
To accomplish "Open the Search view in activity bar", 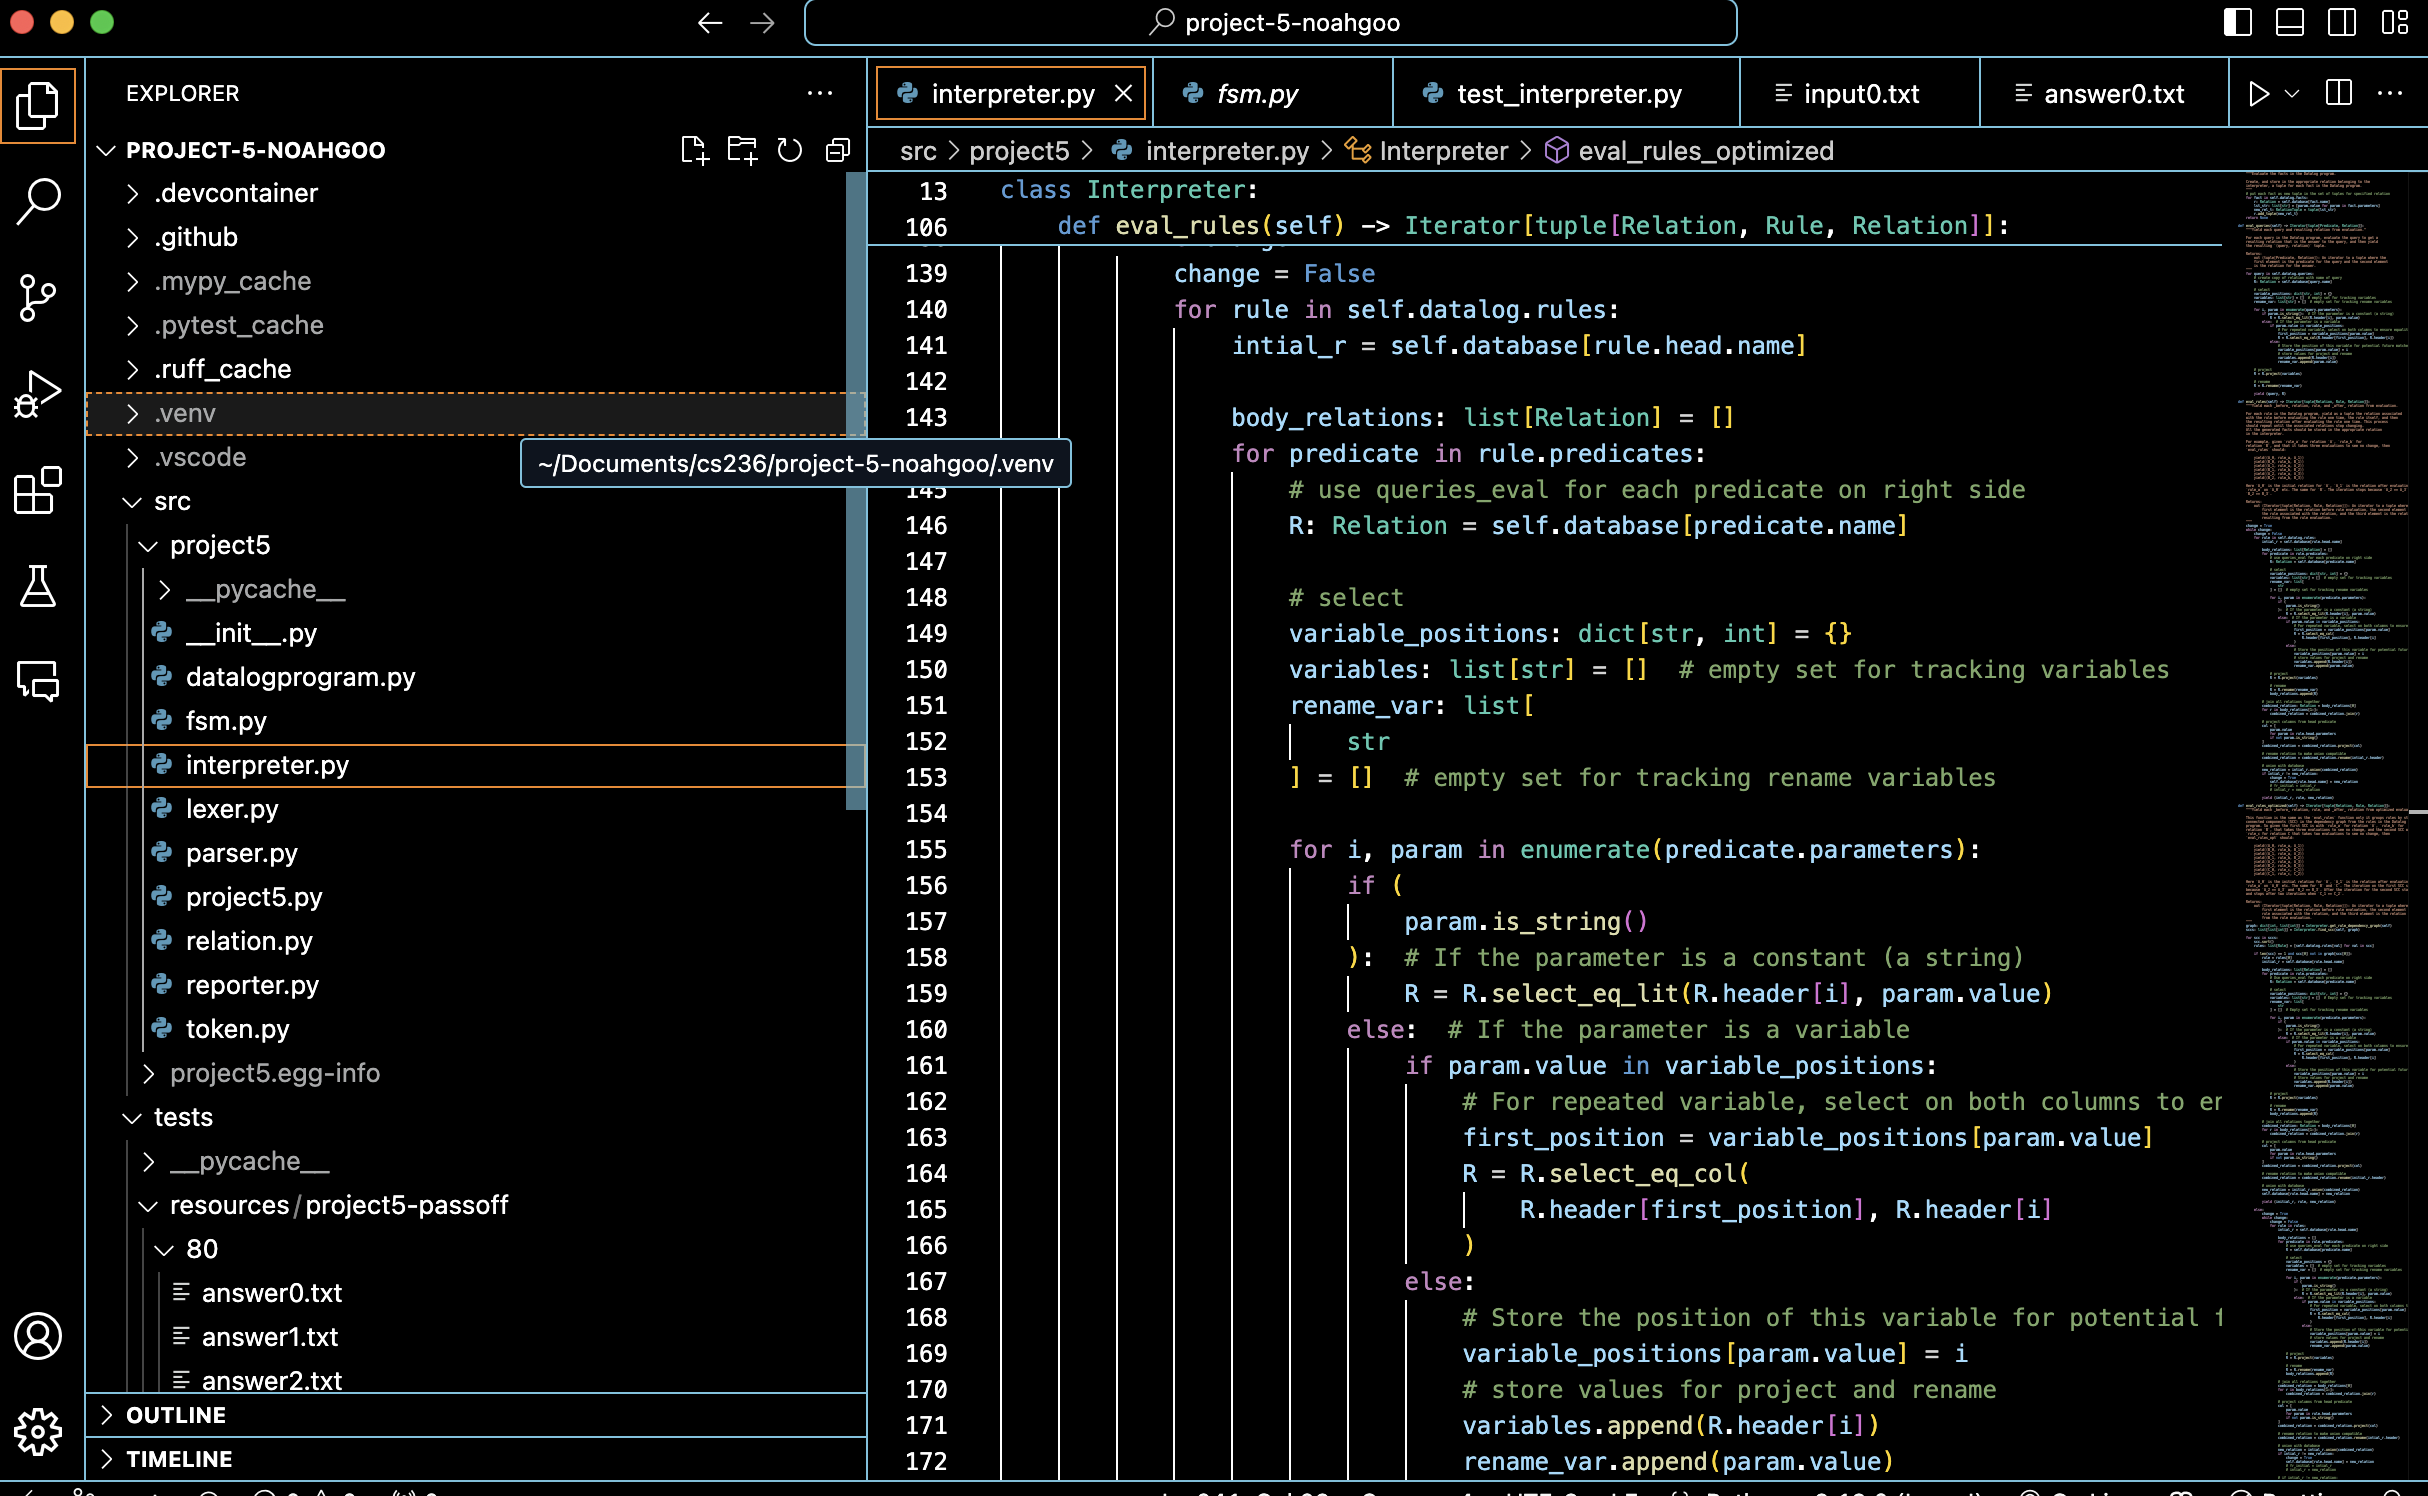I will (38, 201).
